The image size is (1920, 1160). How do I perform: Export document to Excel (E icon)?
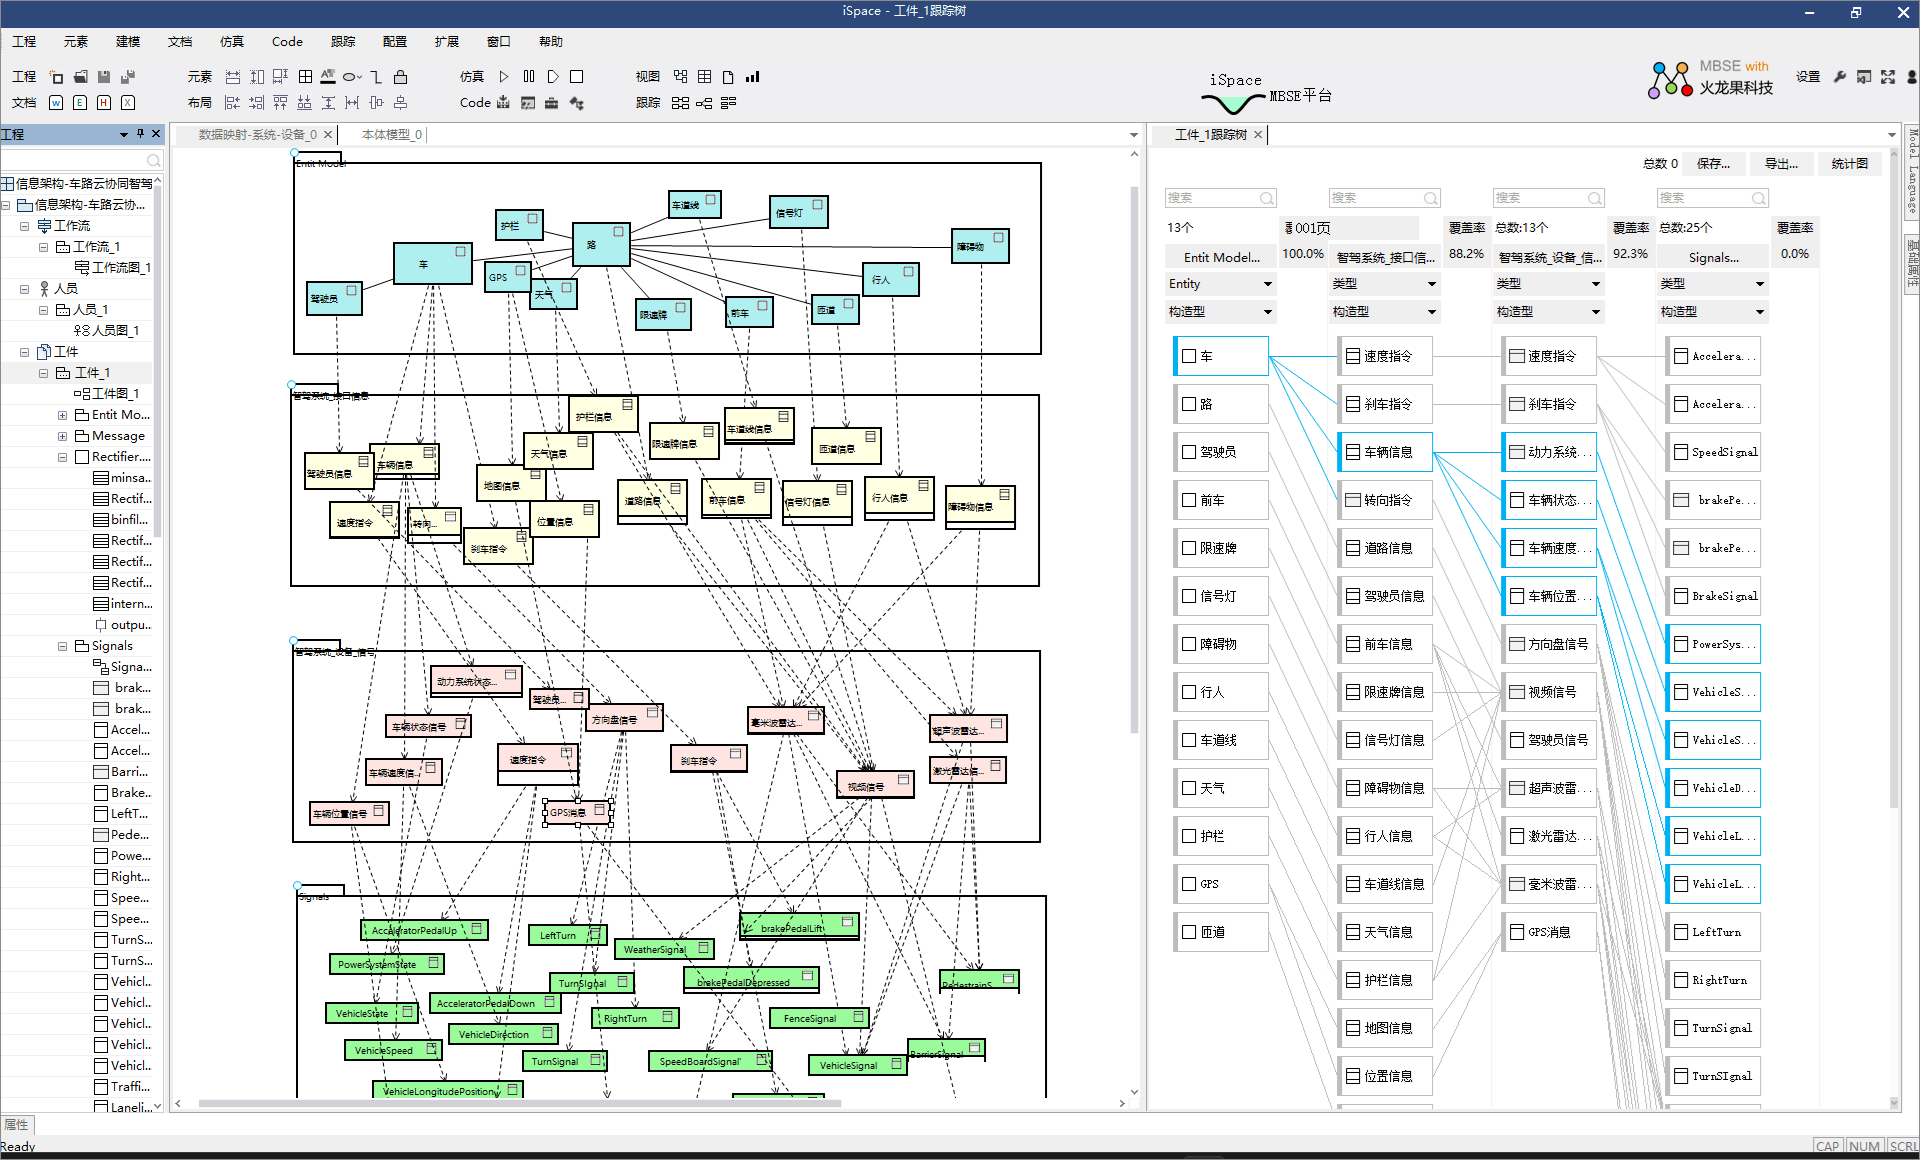[x=80, y=103]
